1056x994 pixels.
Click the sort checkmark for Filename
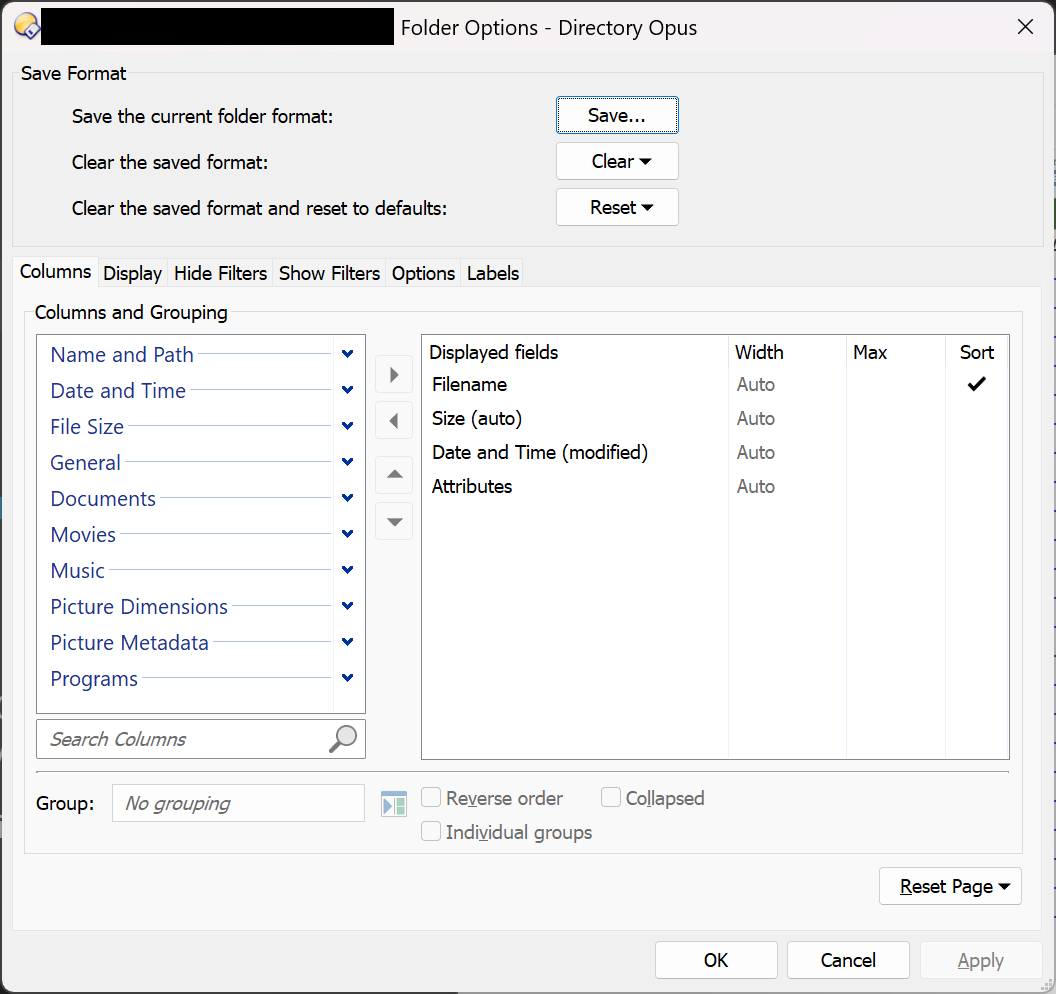coord(977,384)
